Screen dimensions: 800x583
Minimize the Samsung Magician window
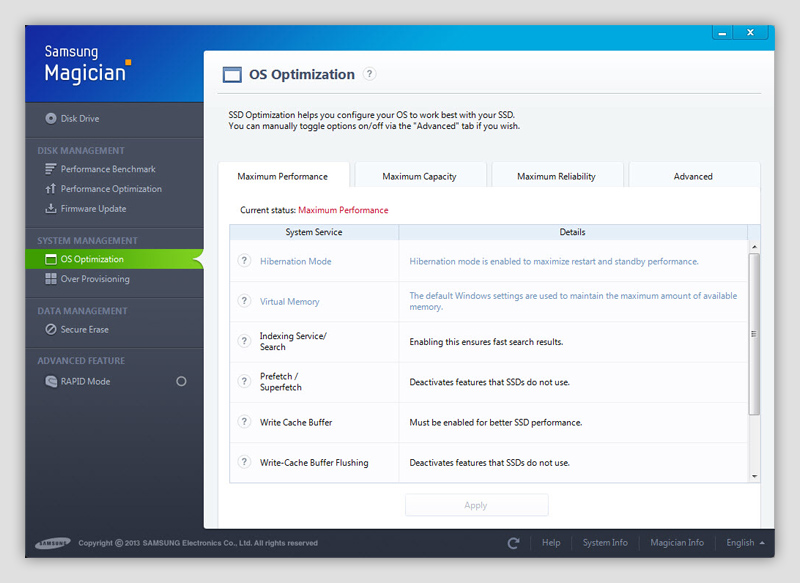[722, 33]
